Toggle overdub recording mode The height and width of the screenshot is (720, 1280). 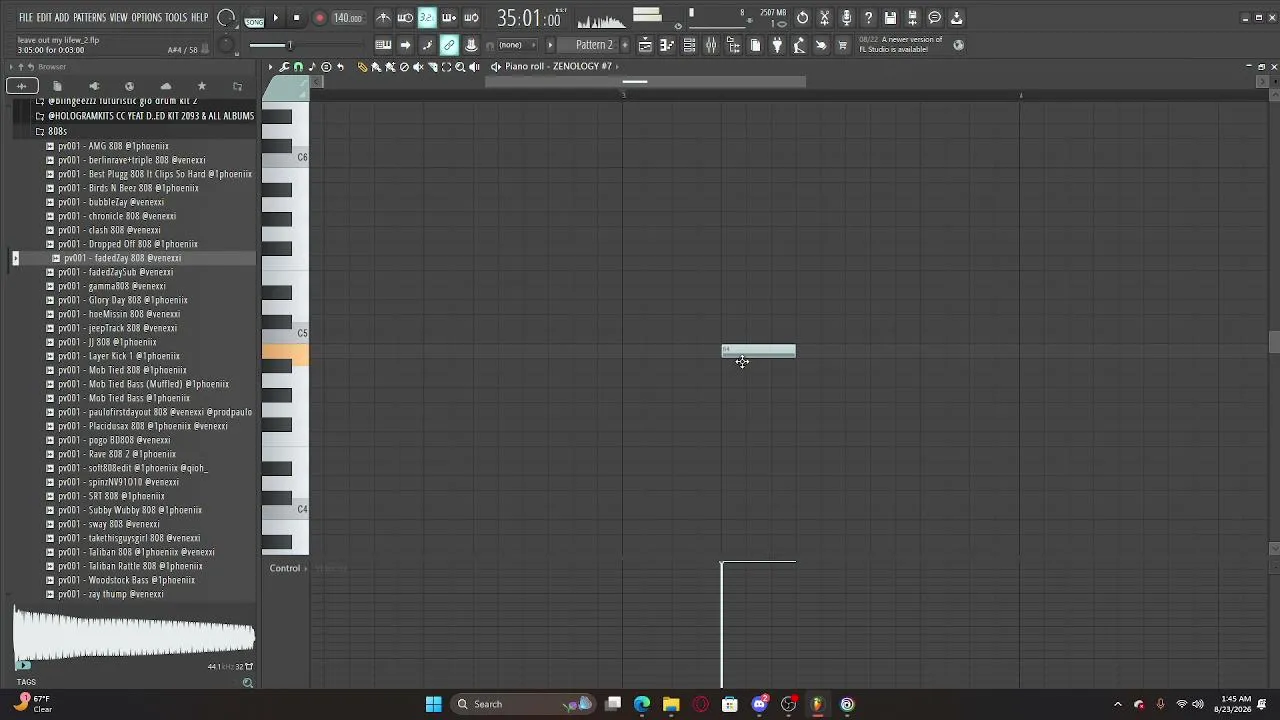[x=449, y=18]
